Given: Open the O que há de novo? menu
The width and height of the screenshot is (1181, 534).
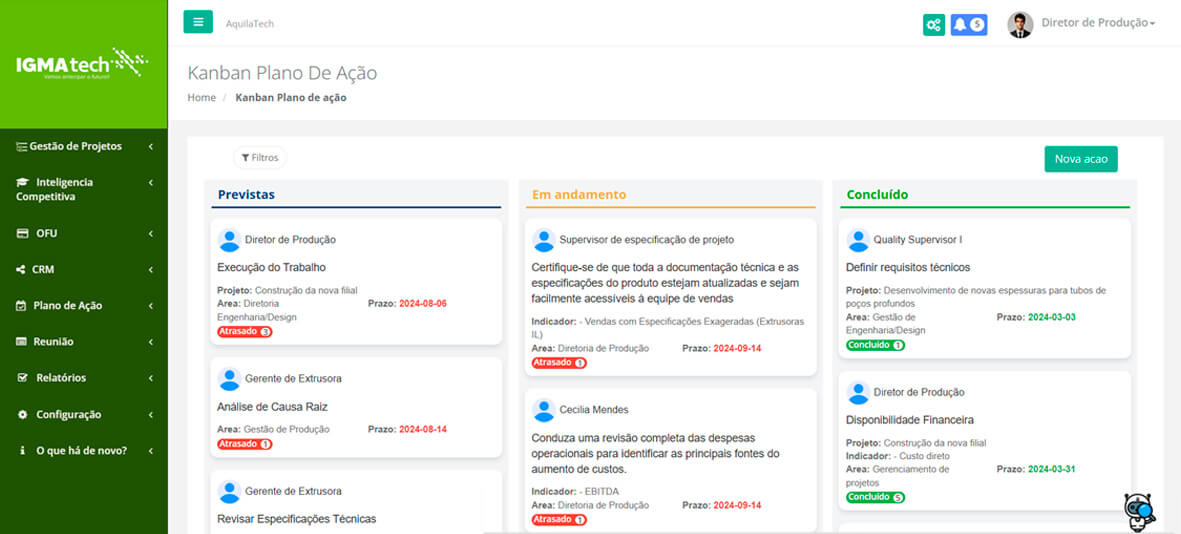Looking at the screenshot, I should tap(84, 450).
